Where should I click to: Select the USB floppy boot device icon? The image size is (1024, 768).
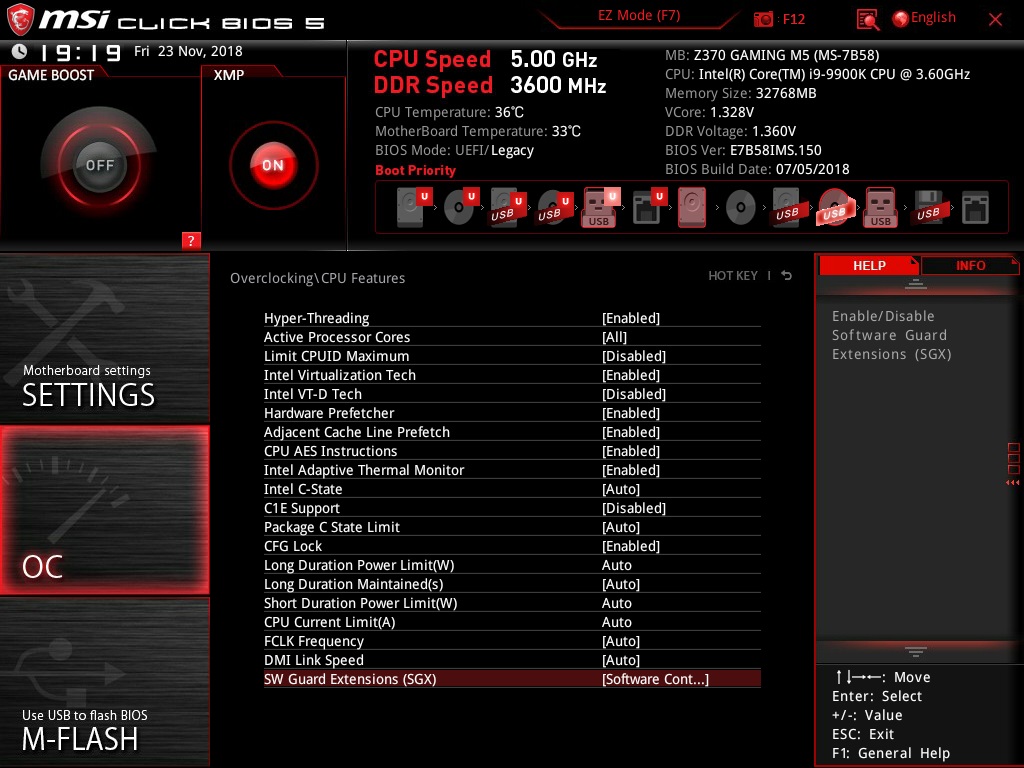point(928,207)
